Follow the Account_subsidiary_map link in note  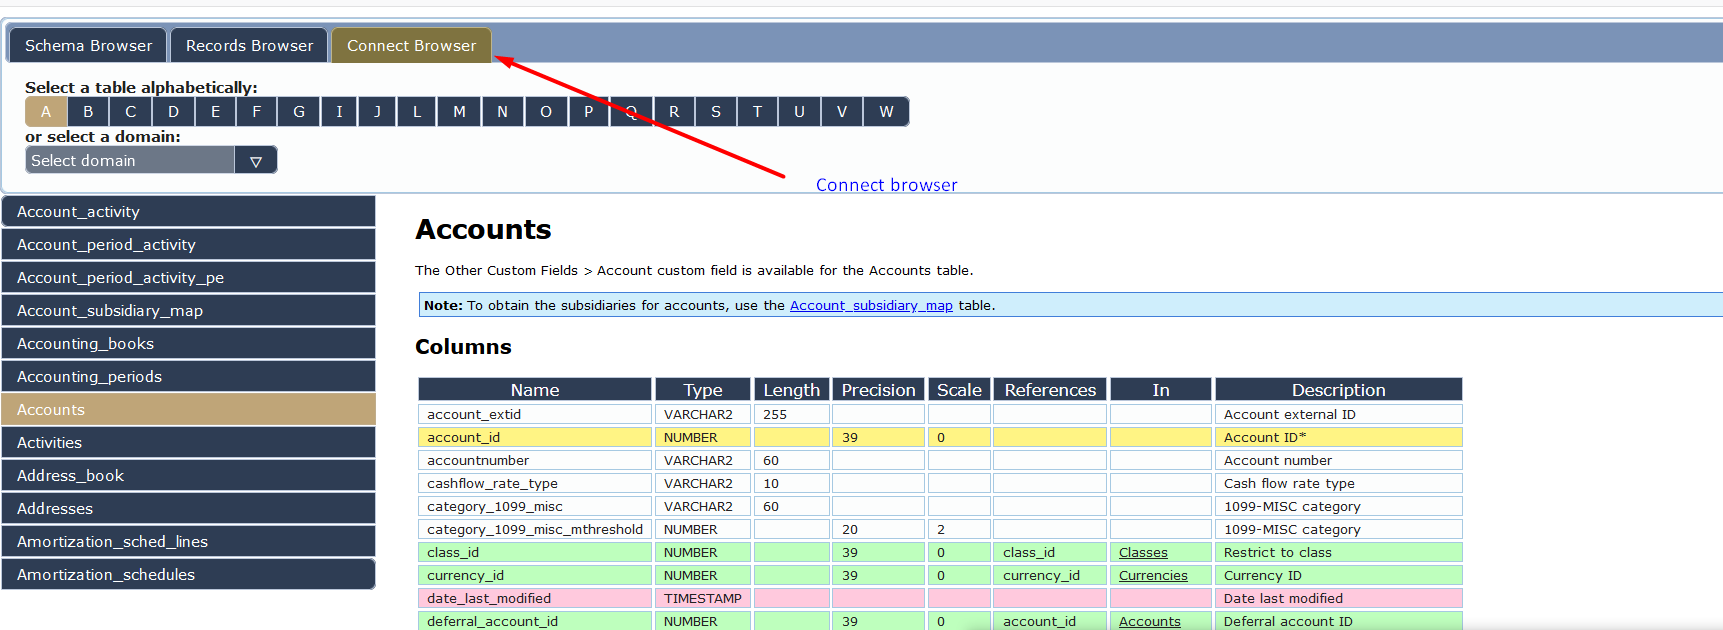click(x=871, y=305)
